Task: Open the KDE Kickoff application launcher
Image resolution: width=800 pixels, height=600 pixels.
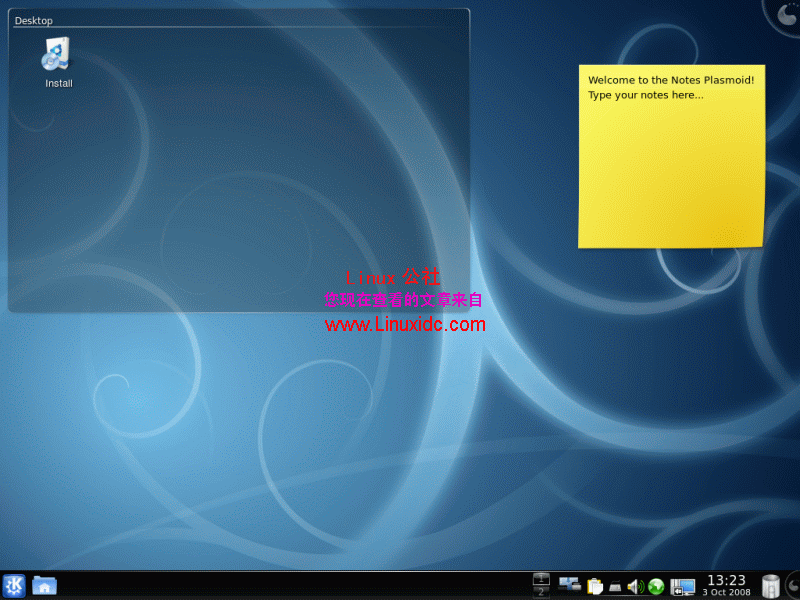Action: click(14, 584)
